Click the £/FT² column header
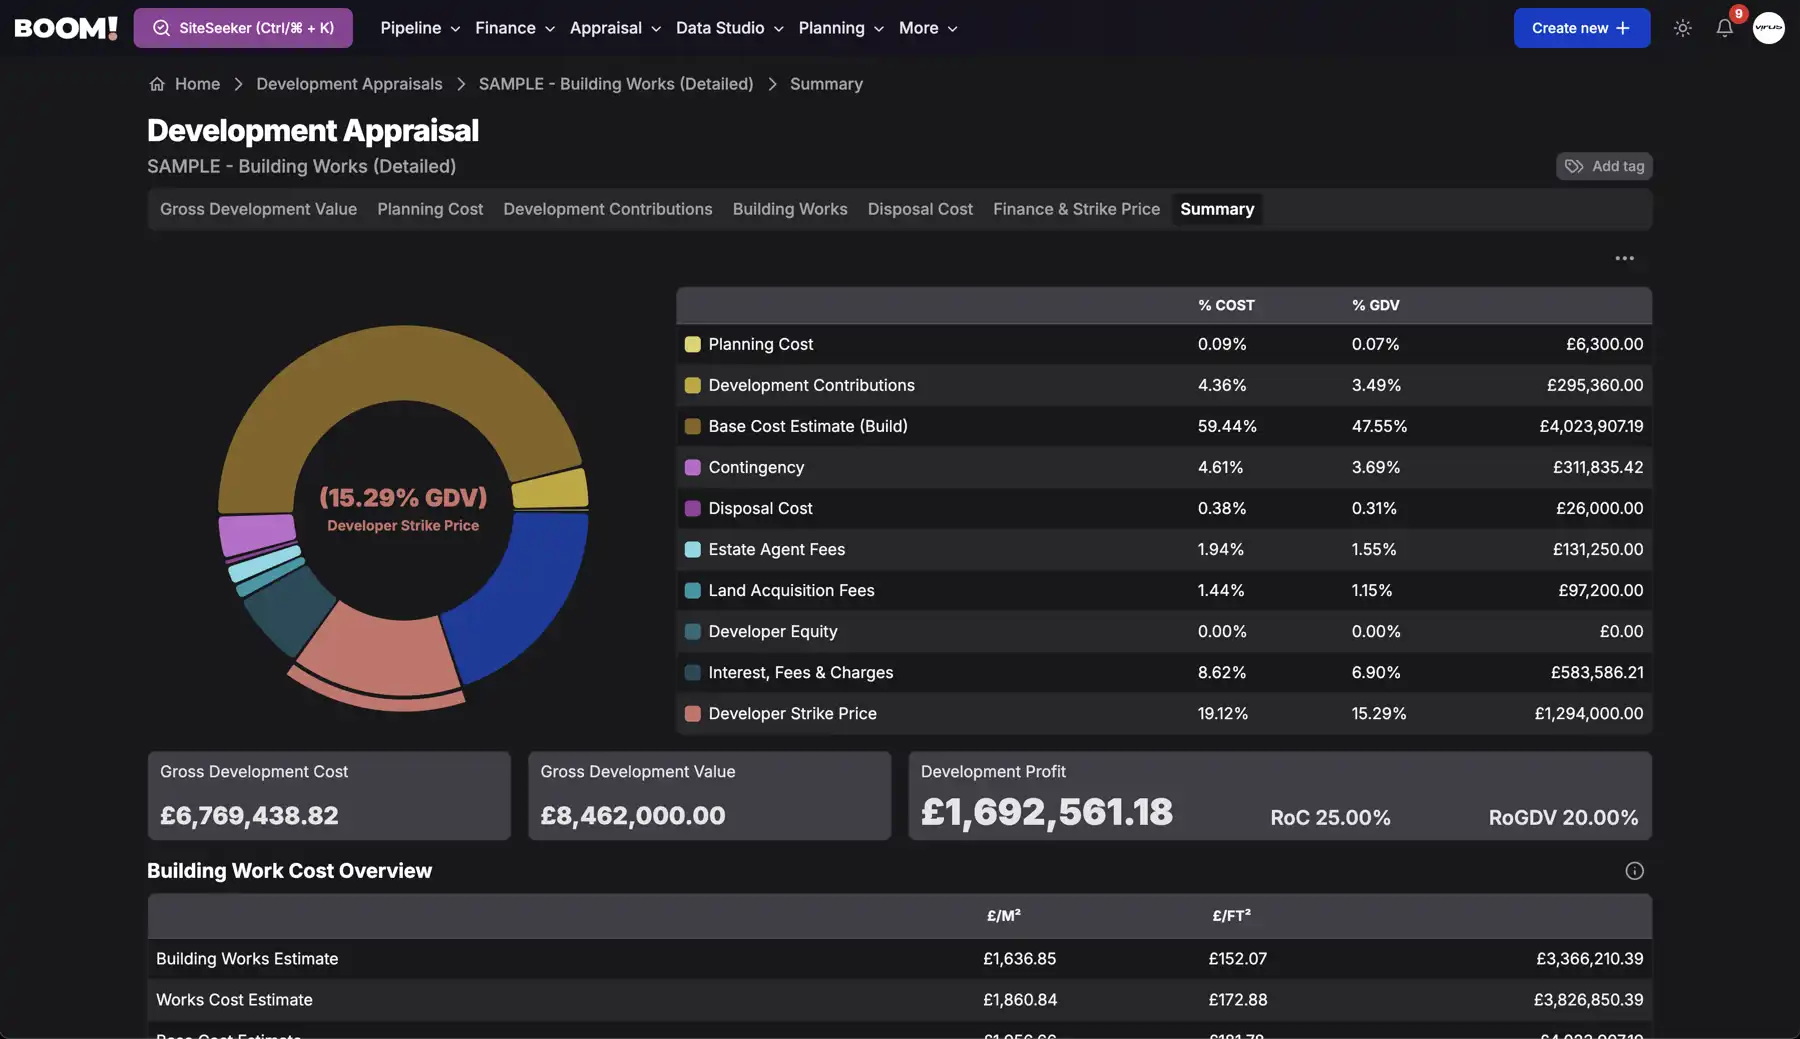Screen dimensions: 1800x1039 1231,915
